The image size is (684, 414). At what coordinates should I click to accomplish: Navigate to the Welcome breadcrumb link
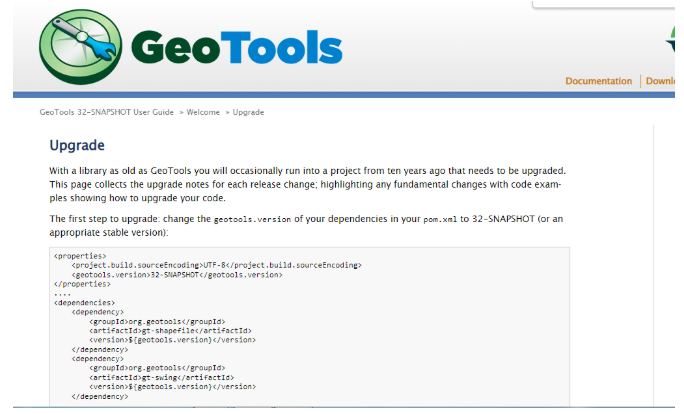pos(203,112)
